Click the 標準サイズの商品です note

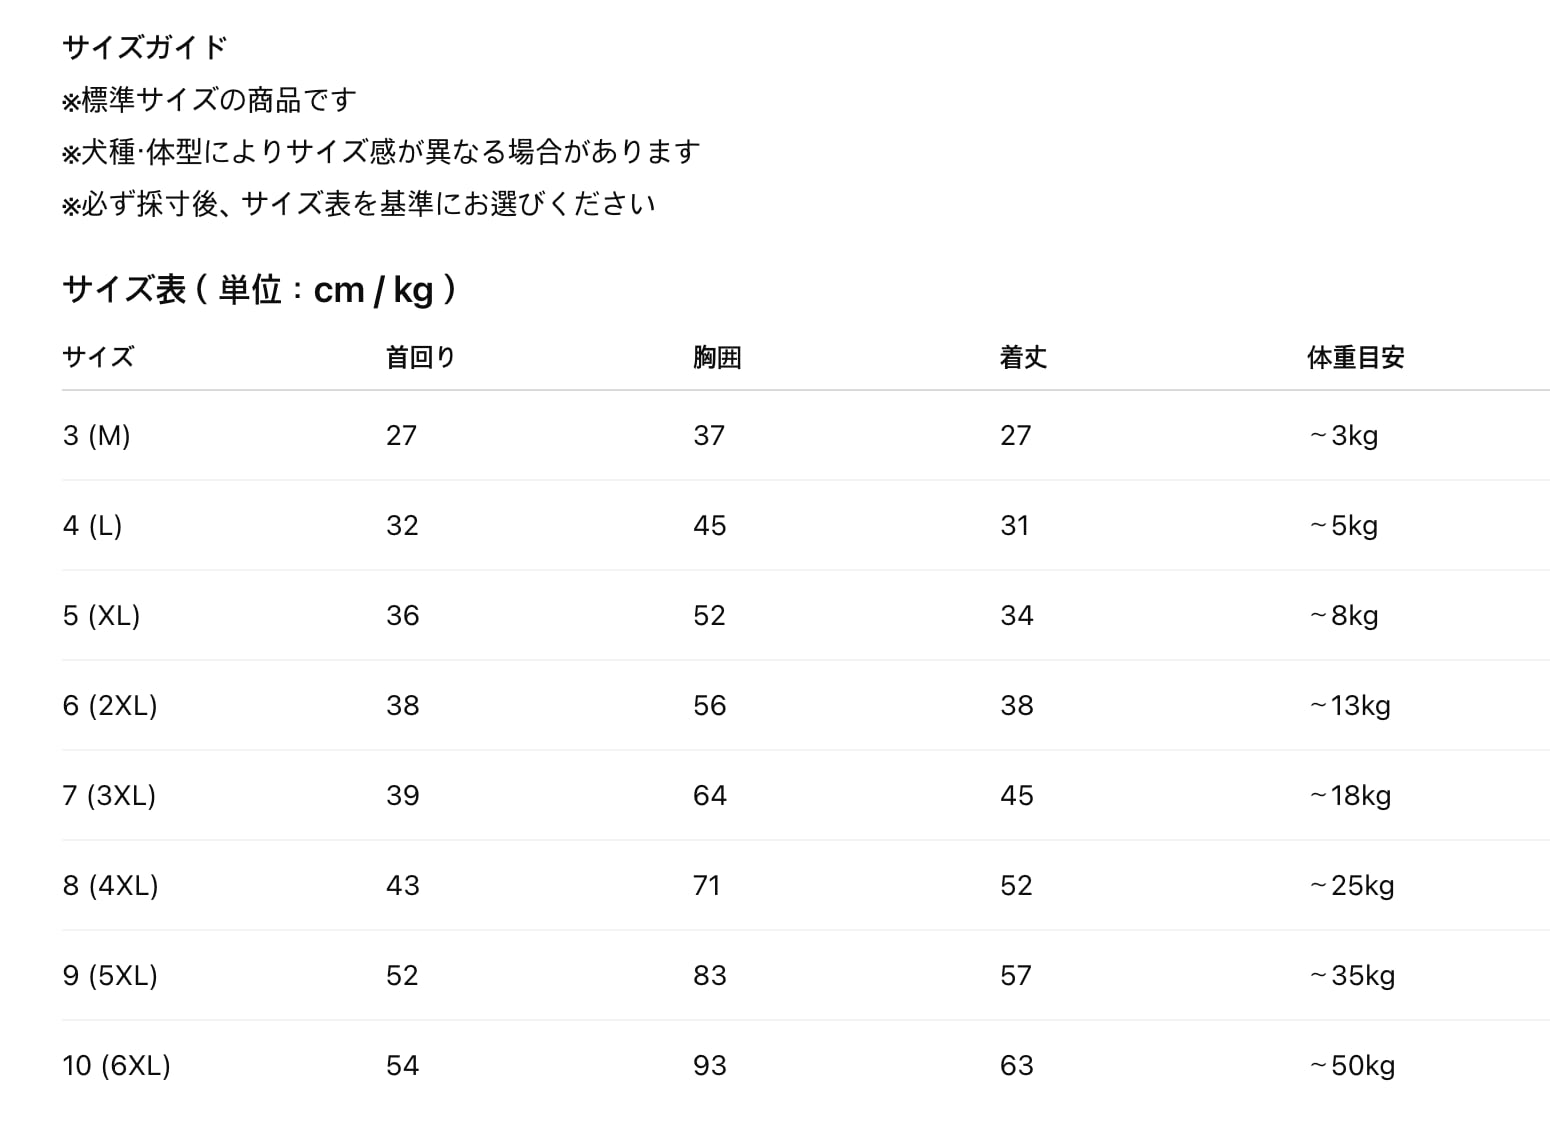click(x=209, y=100)
